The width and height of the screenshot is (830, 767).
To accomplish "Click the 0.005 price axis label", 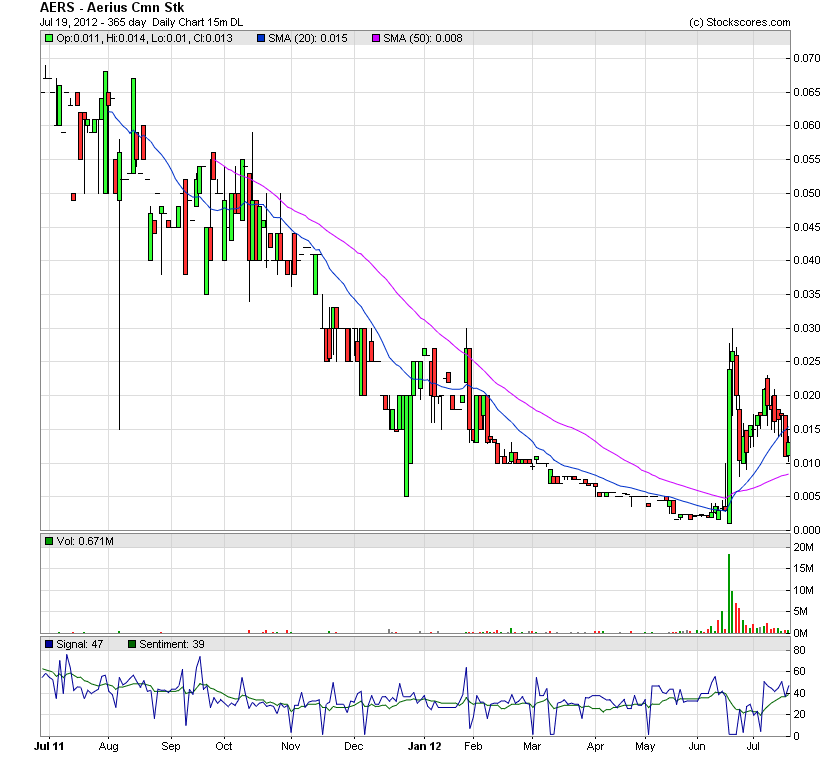I will [x=807, y=497].
